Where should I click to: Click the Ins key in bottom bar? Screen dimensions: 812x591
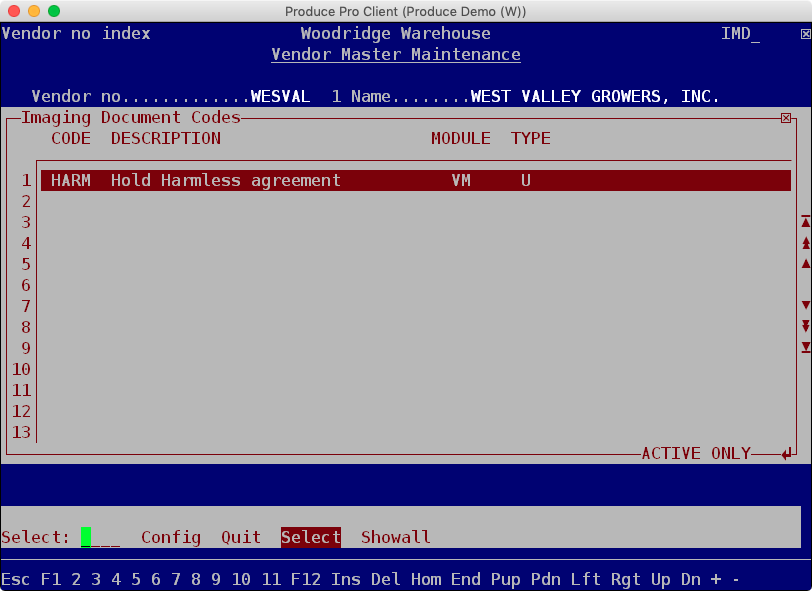[x=345, y=580]
